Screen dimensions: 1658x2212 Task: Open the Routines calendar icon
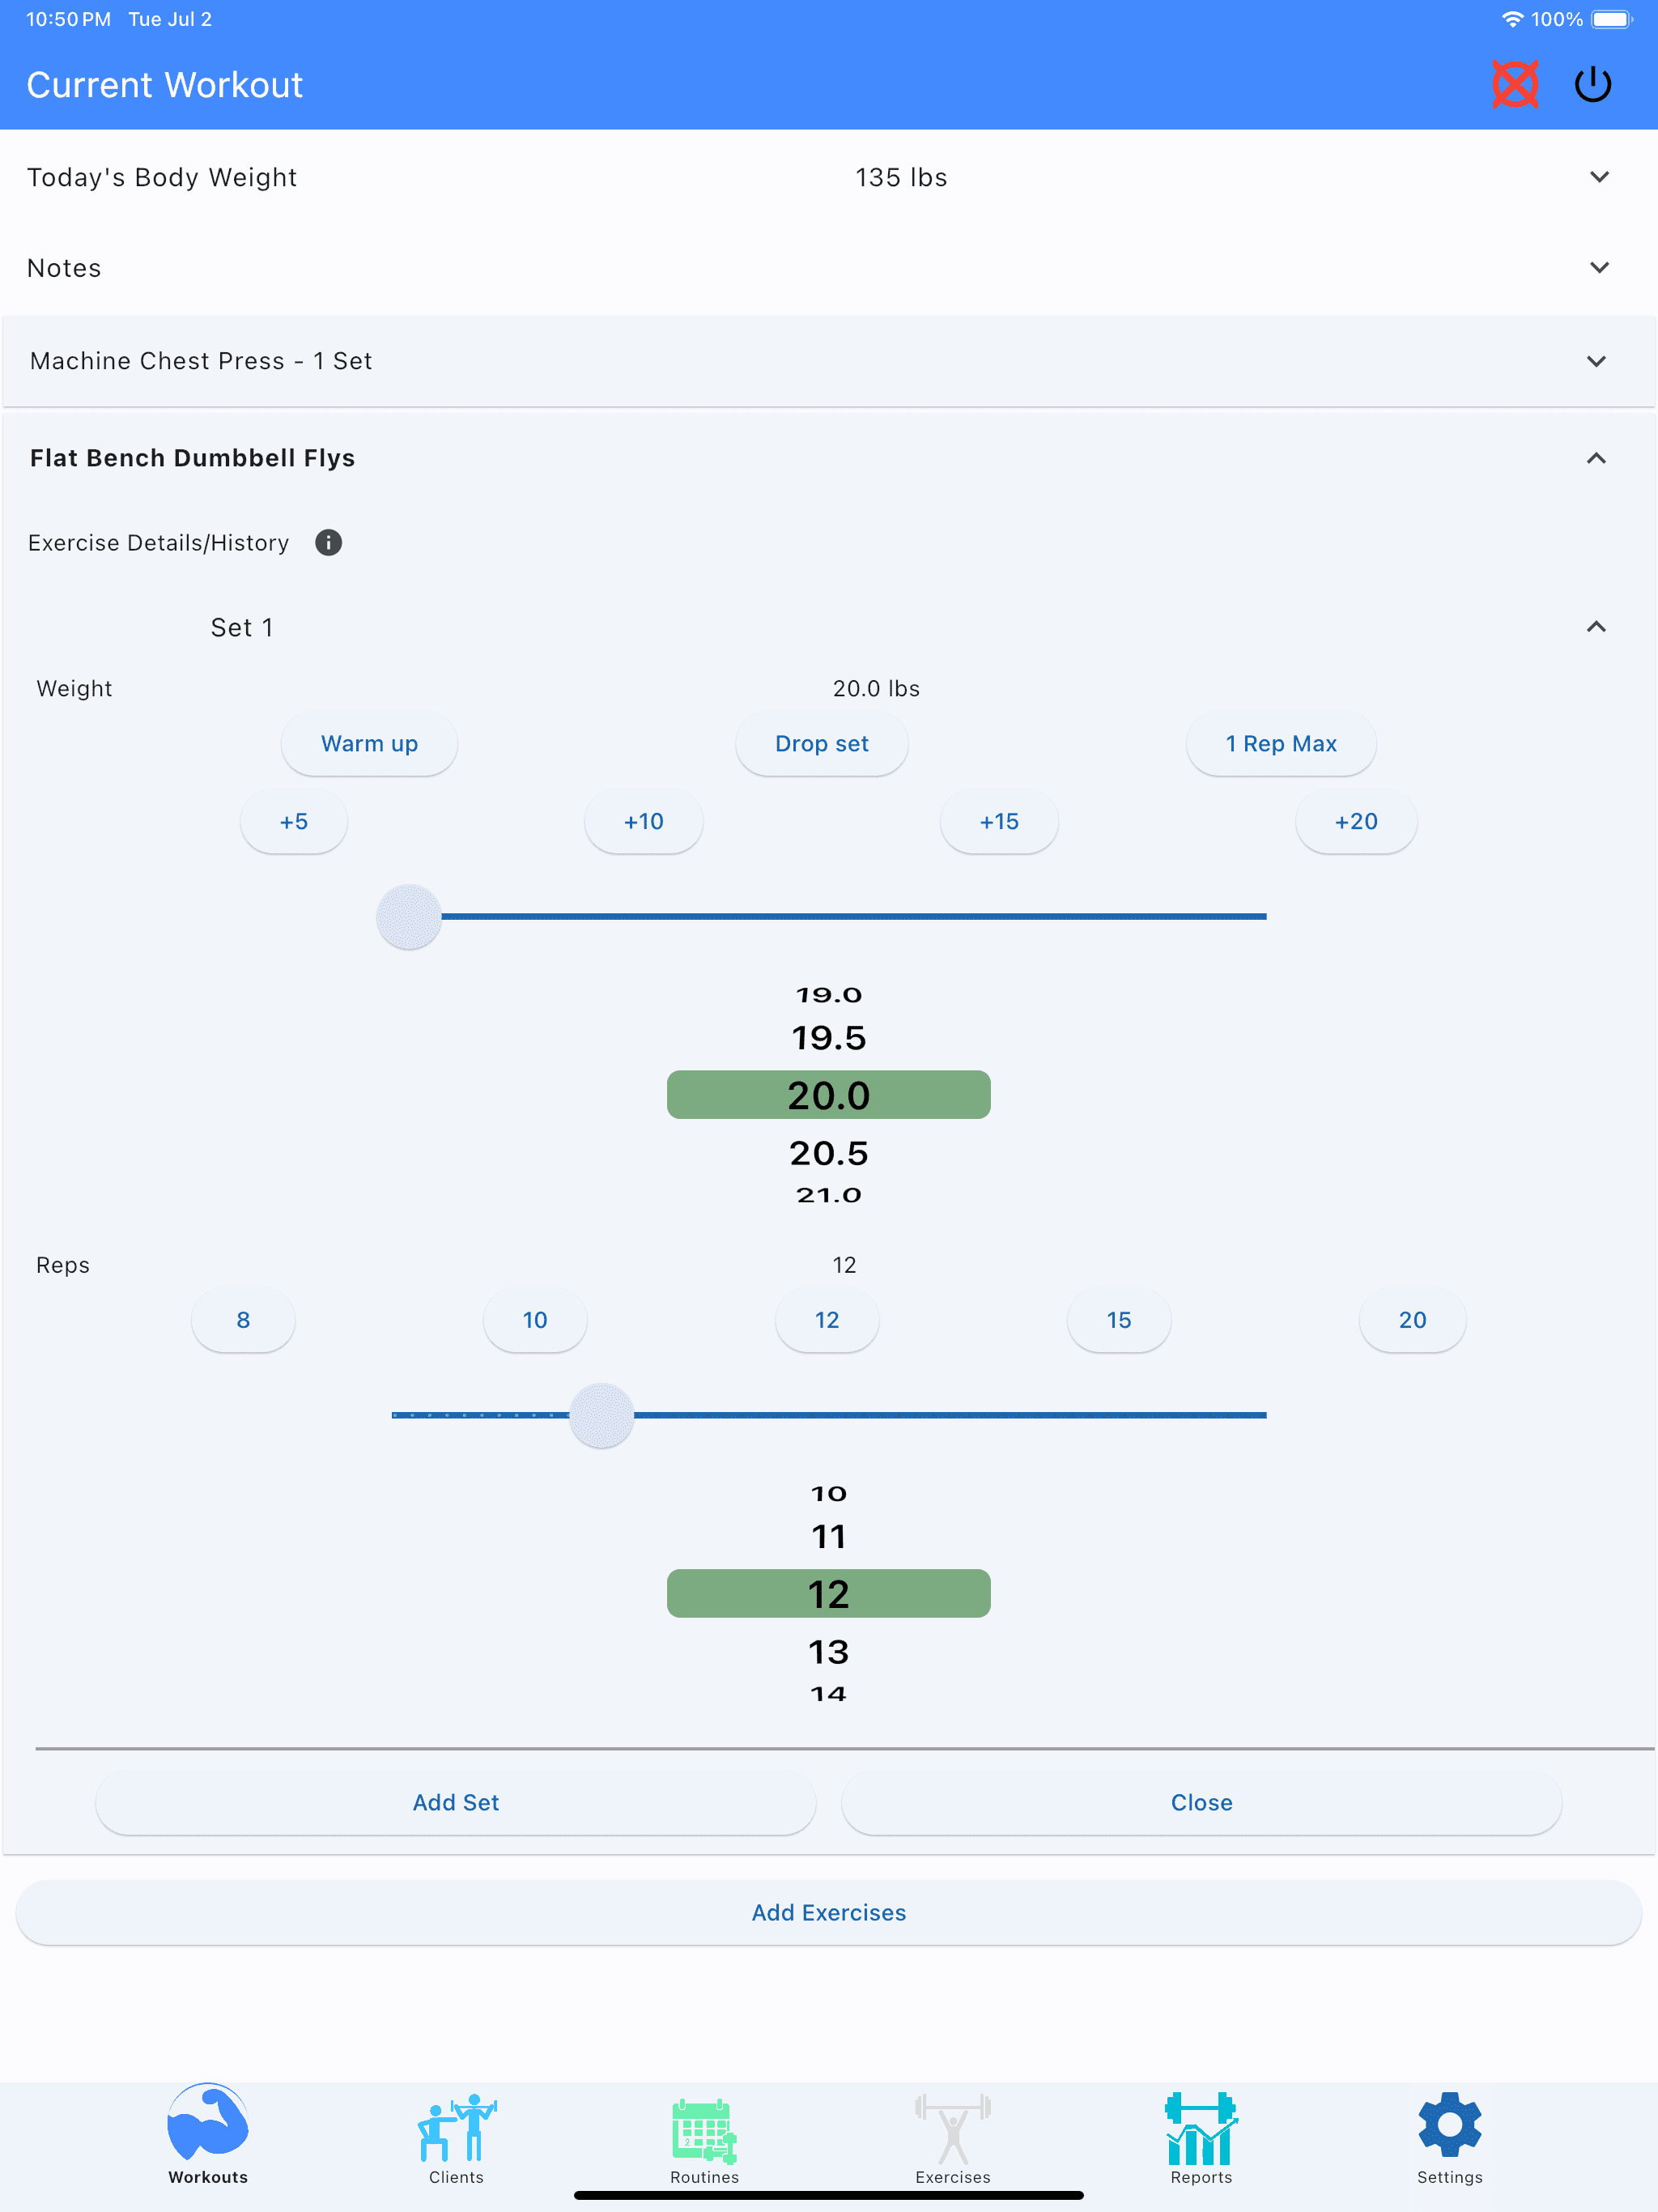click(x=704, y=2130)
